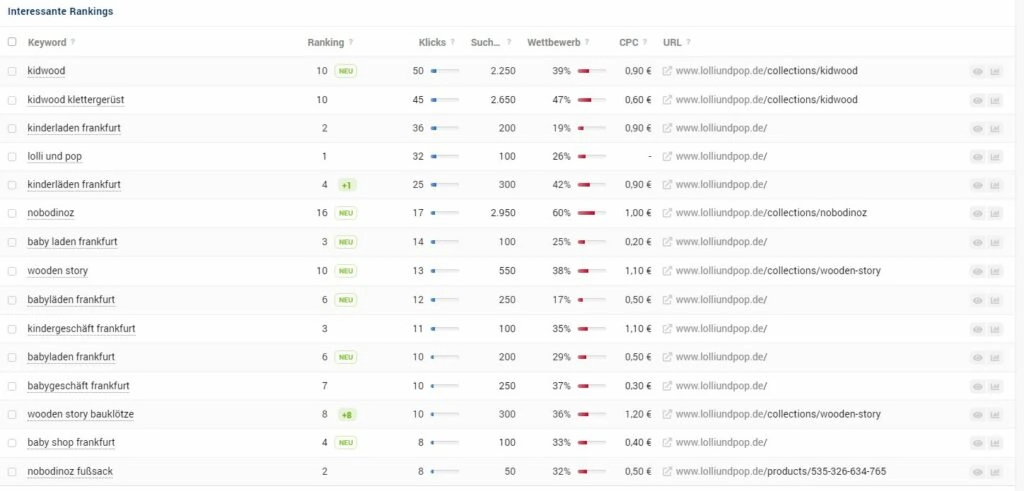Select the wooden story row checkbox
Viewport: 1024px width, 491px height.
tap(12, 271)
